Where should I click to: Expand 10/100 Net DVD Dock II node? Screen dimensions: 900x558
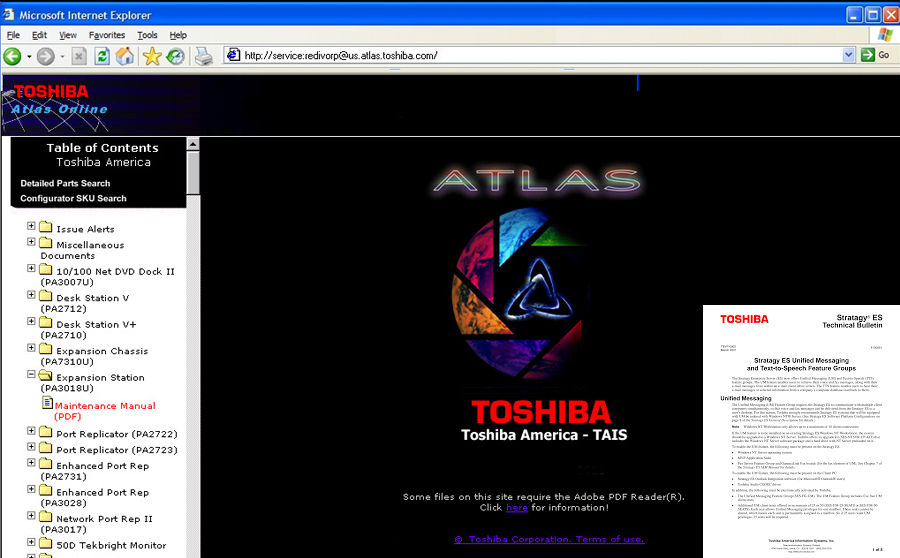pyautogui.click(x=31, y=269)
